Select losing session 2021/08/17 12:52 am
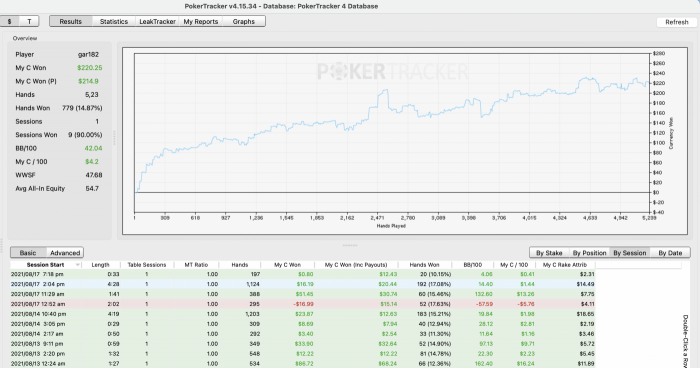The width and height of the screenshot is (700, 368). tap(303, 304)
